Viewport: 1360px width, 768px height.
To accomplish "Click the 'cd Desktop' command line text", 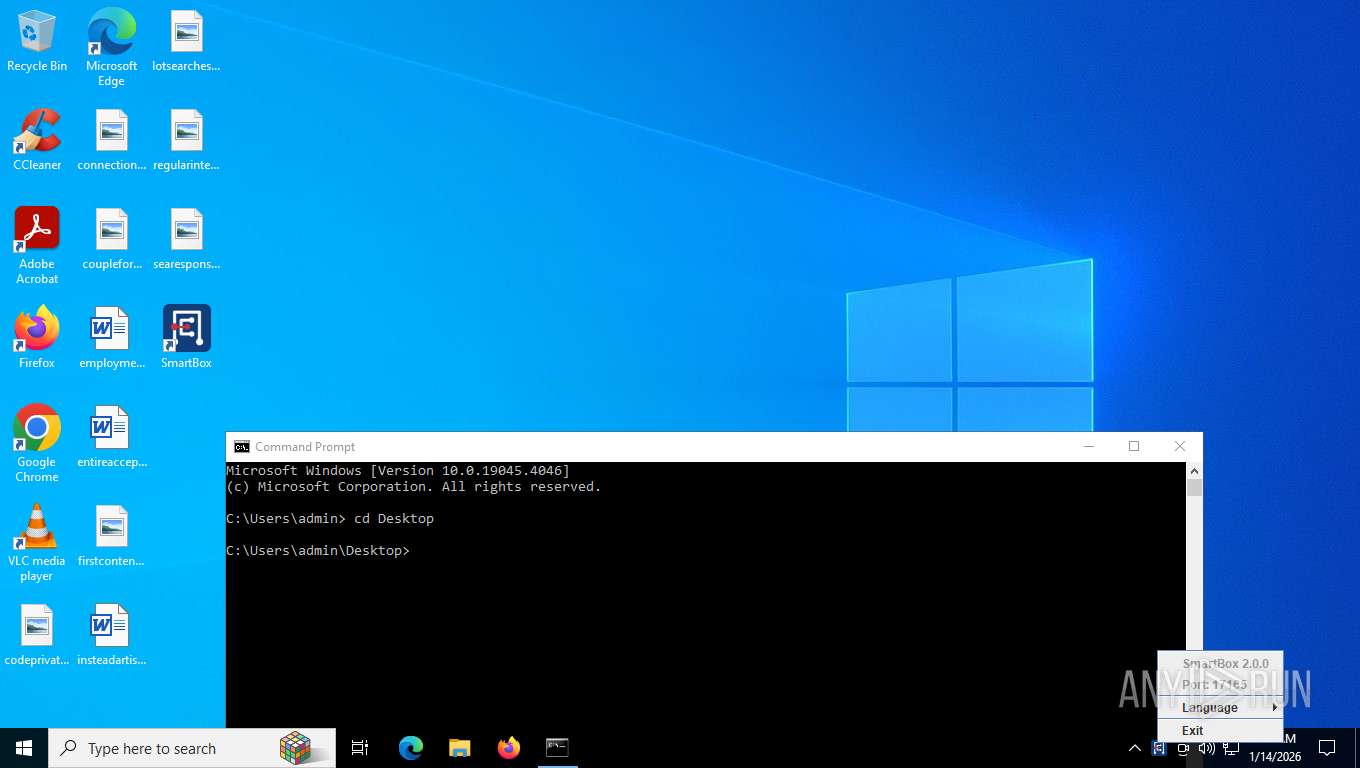I will tap(394, 519).
